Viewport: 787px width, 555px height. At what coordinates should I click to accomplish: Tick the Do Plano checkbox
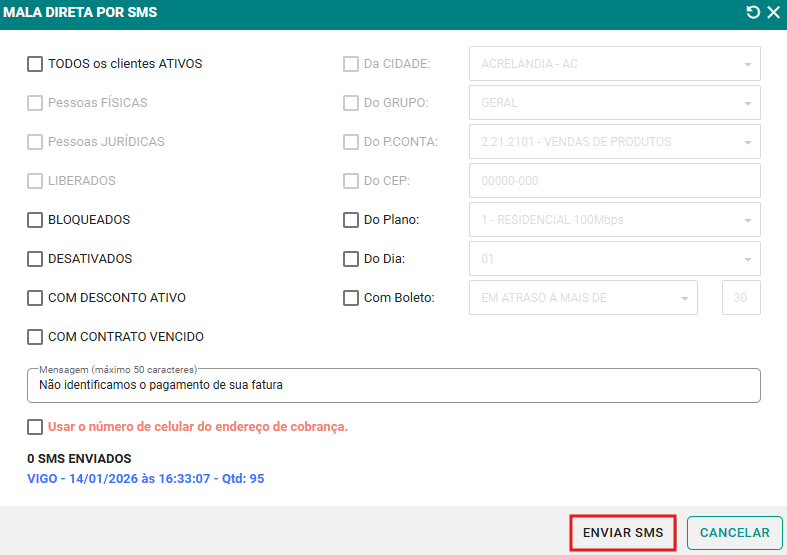coord(351,220)
